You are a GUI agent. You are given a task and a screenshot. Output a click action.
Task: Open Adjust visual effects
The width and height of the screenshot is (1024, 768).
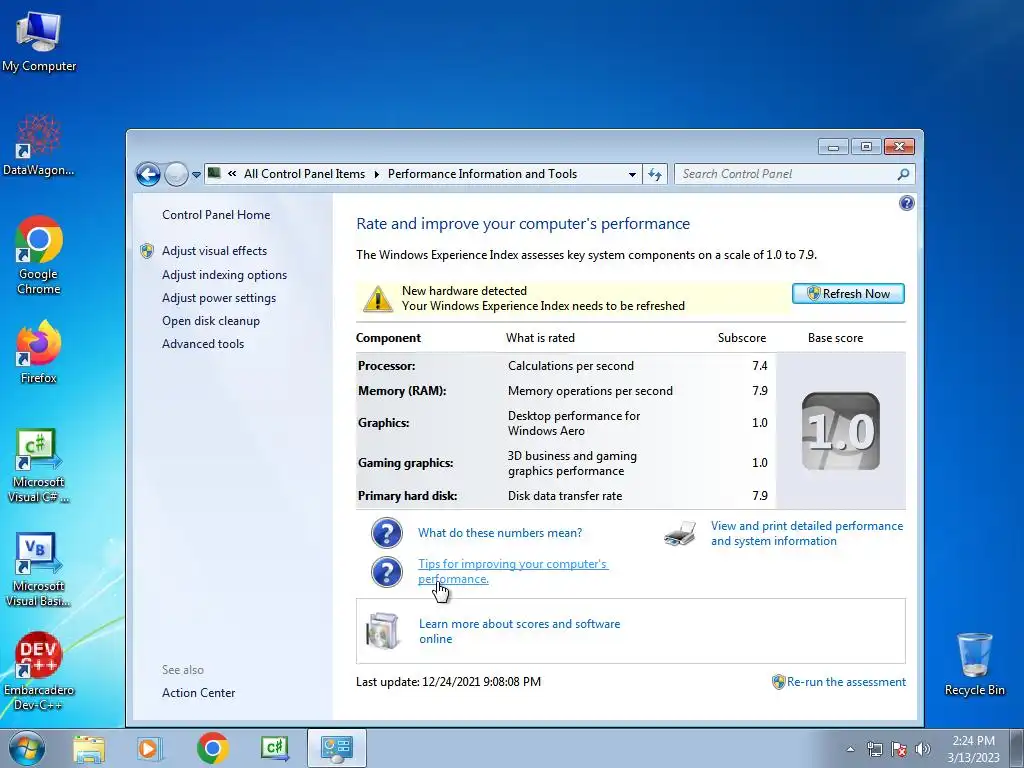(214, 251)
